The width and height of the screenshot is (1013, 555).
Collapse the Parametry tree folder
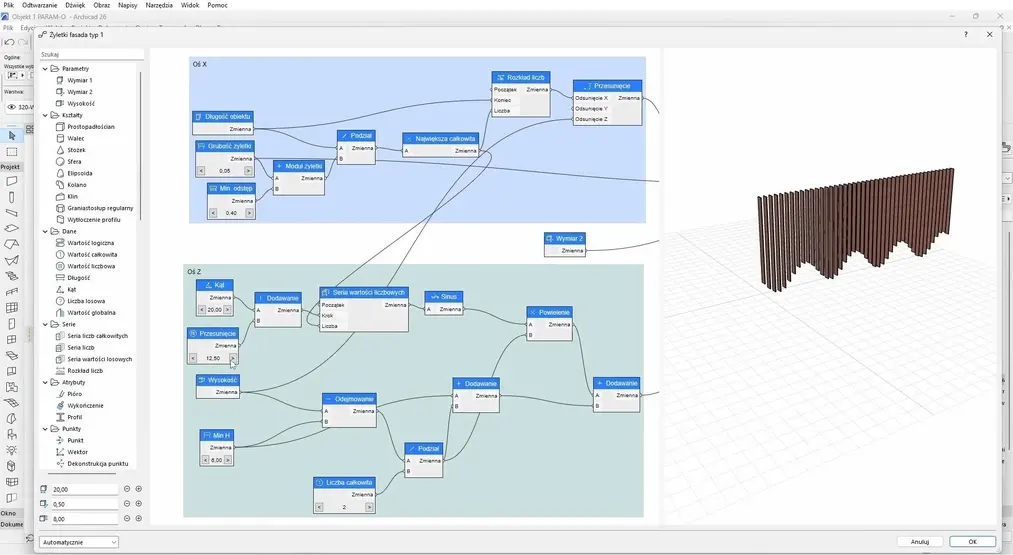click(46, 68)
